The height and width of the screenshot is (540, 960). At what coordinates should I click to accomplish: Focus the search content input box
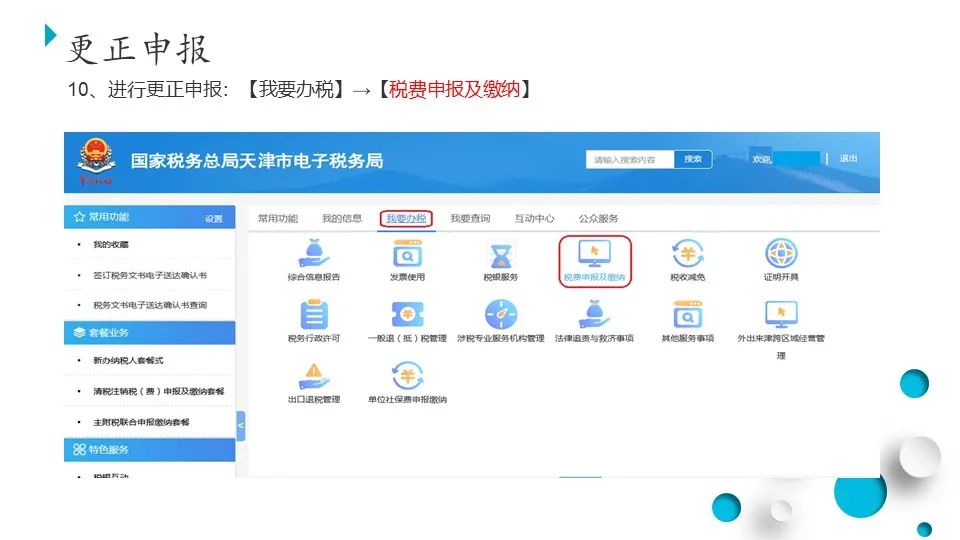(x=630, y=159)
